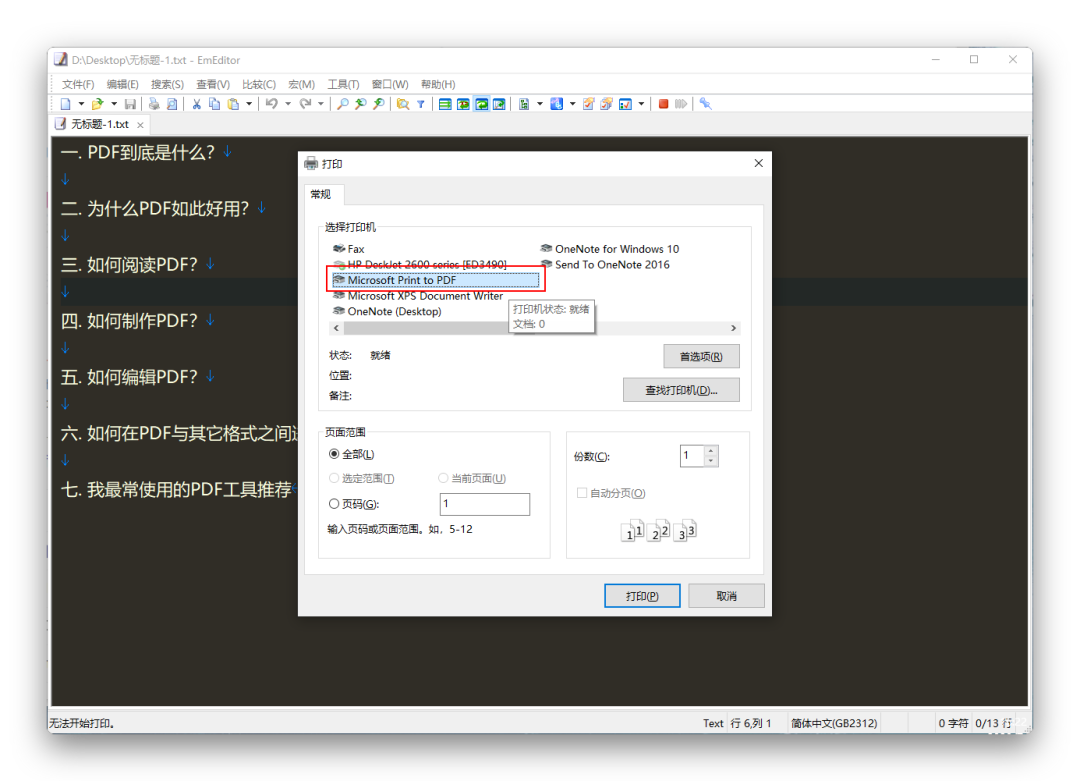Click the Customize Tools wrench-like icon

coord(705,104)
